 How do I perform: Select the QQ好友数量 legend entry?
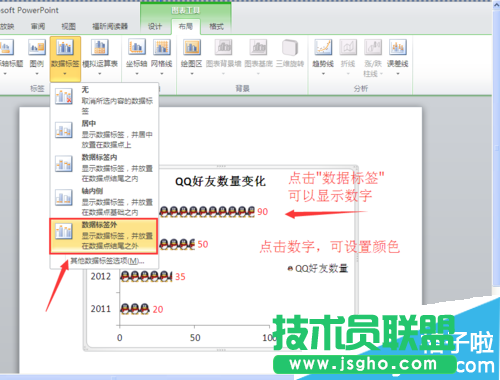pyautogui.click(x=318, y=268)
